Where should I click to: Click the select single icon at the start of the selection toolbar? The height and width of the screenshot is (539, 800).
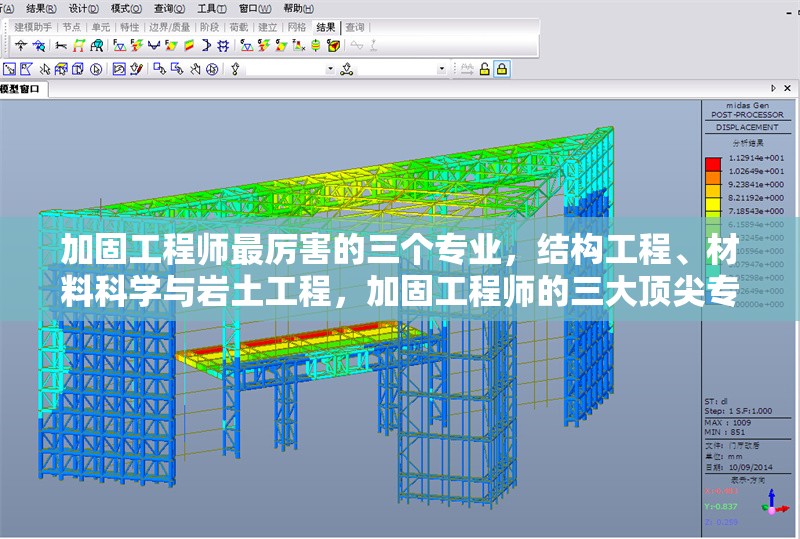click(x=9, y=69)
